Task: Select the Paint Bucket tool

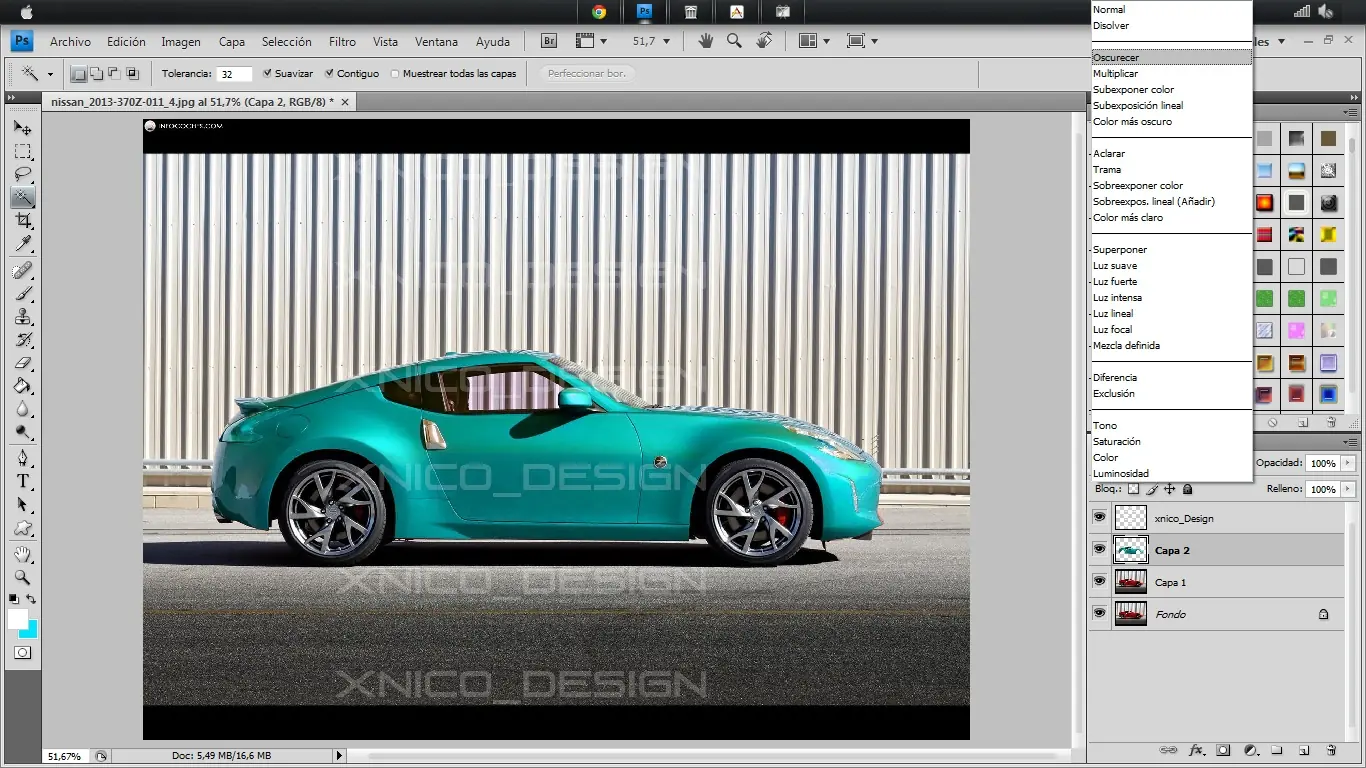Action: point(22,386)
